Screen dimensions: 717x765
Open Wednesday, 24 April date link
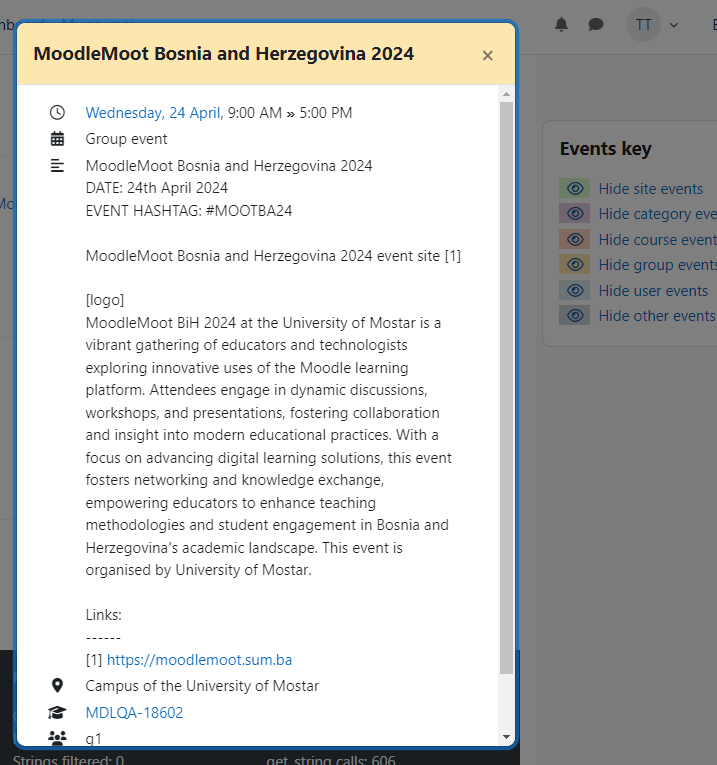pyautogui.click(x=153, y=113)
